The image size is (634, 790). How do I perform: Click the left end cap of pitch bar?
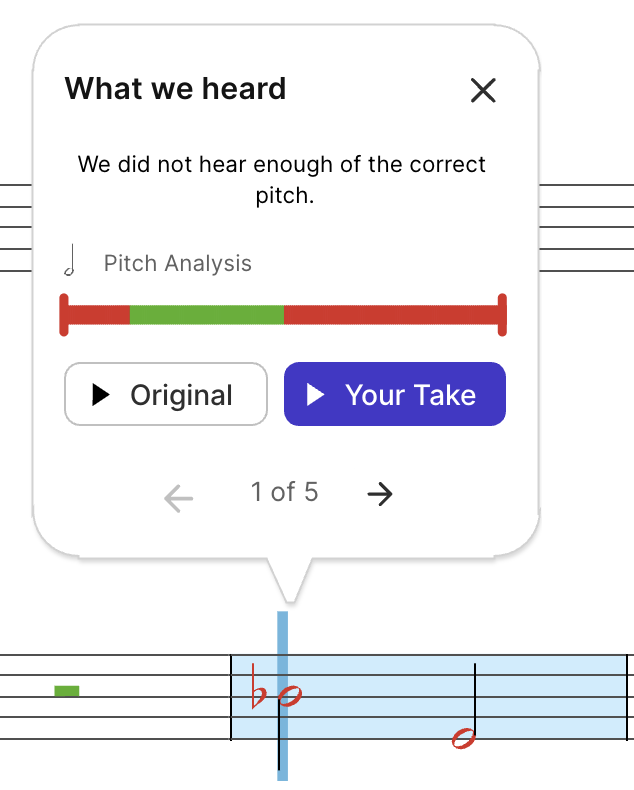point(64,315)
